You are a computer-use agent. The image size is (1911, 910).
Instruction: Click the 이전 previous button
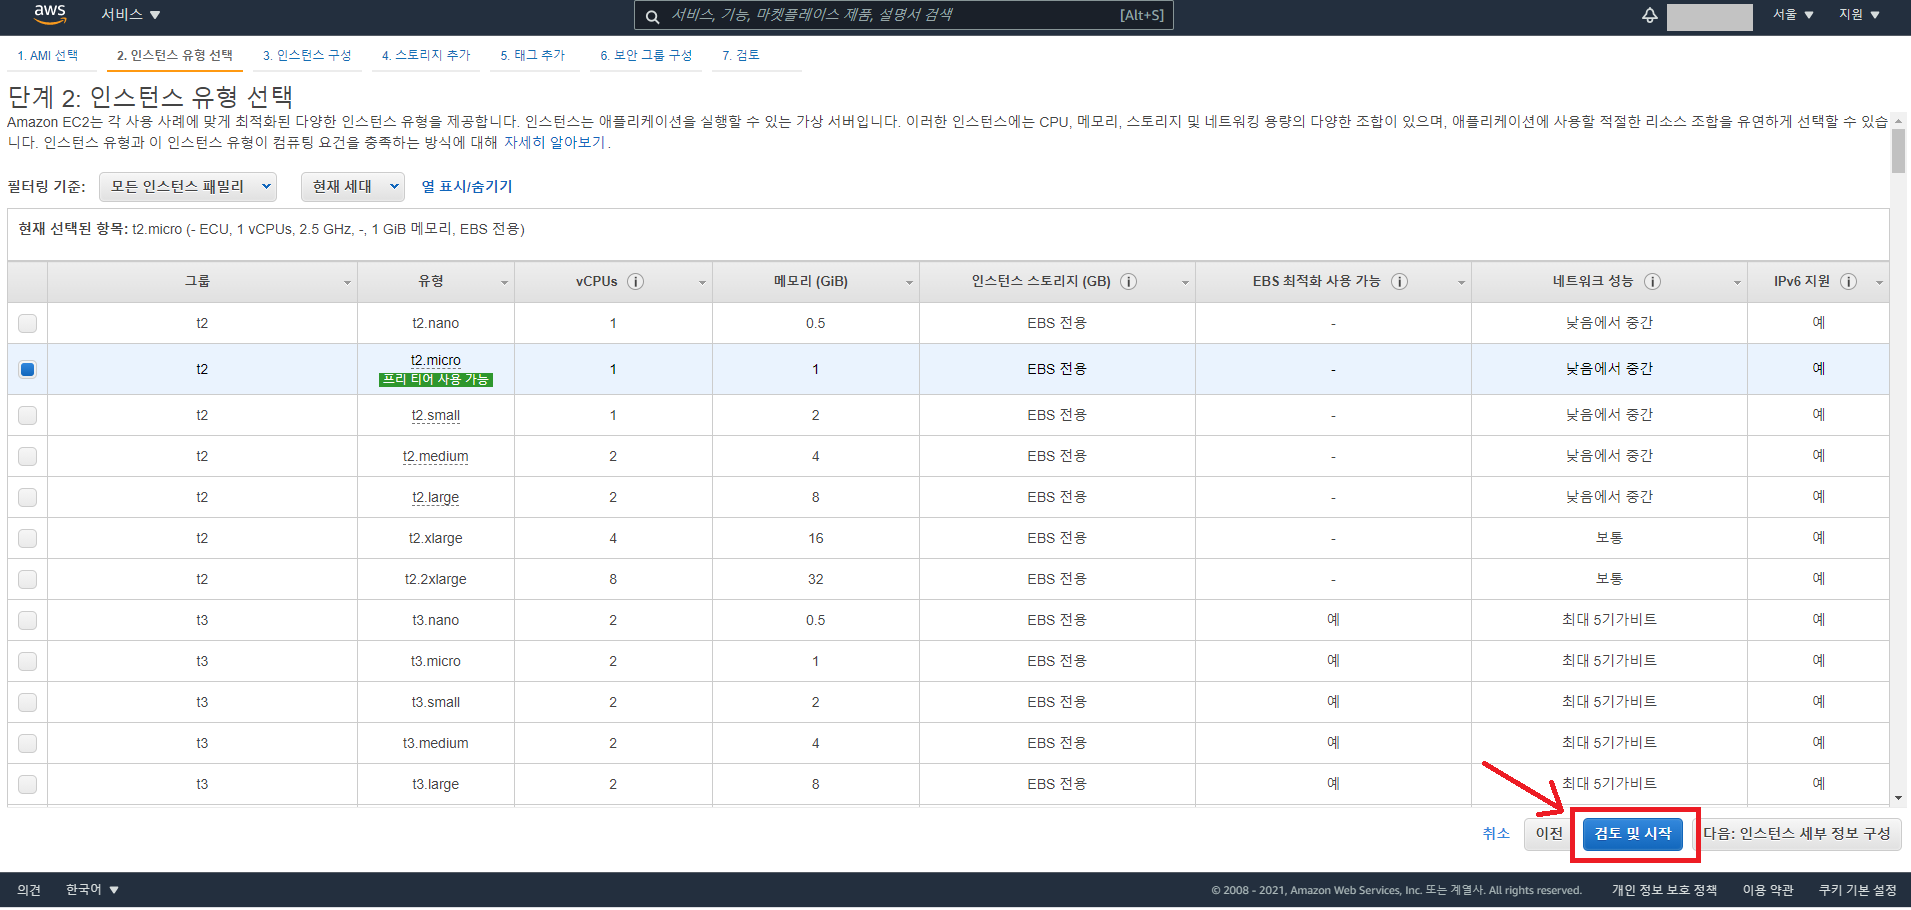(1549, 833)
